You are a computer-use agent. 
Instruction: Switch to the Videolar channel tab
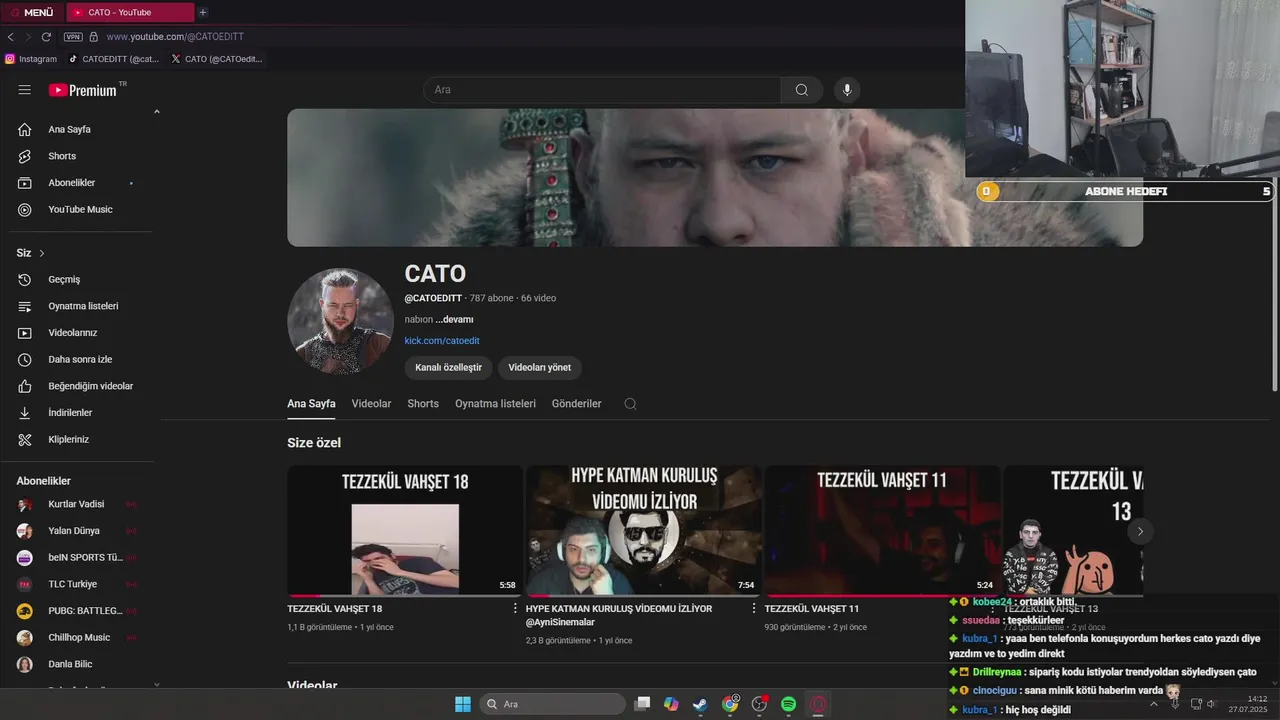coord(371,404)
